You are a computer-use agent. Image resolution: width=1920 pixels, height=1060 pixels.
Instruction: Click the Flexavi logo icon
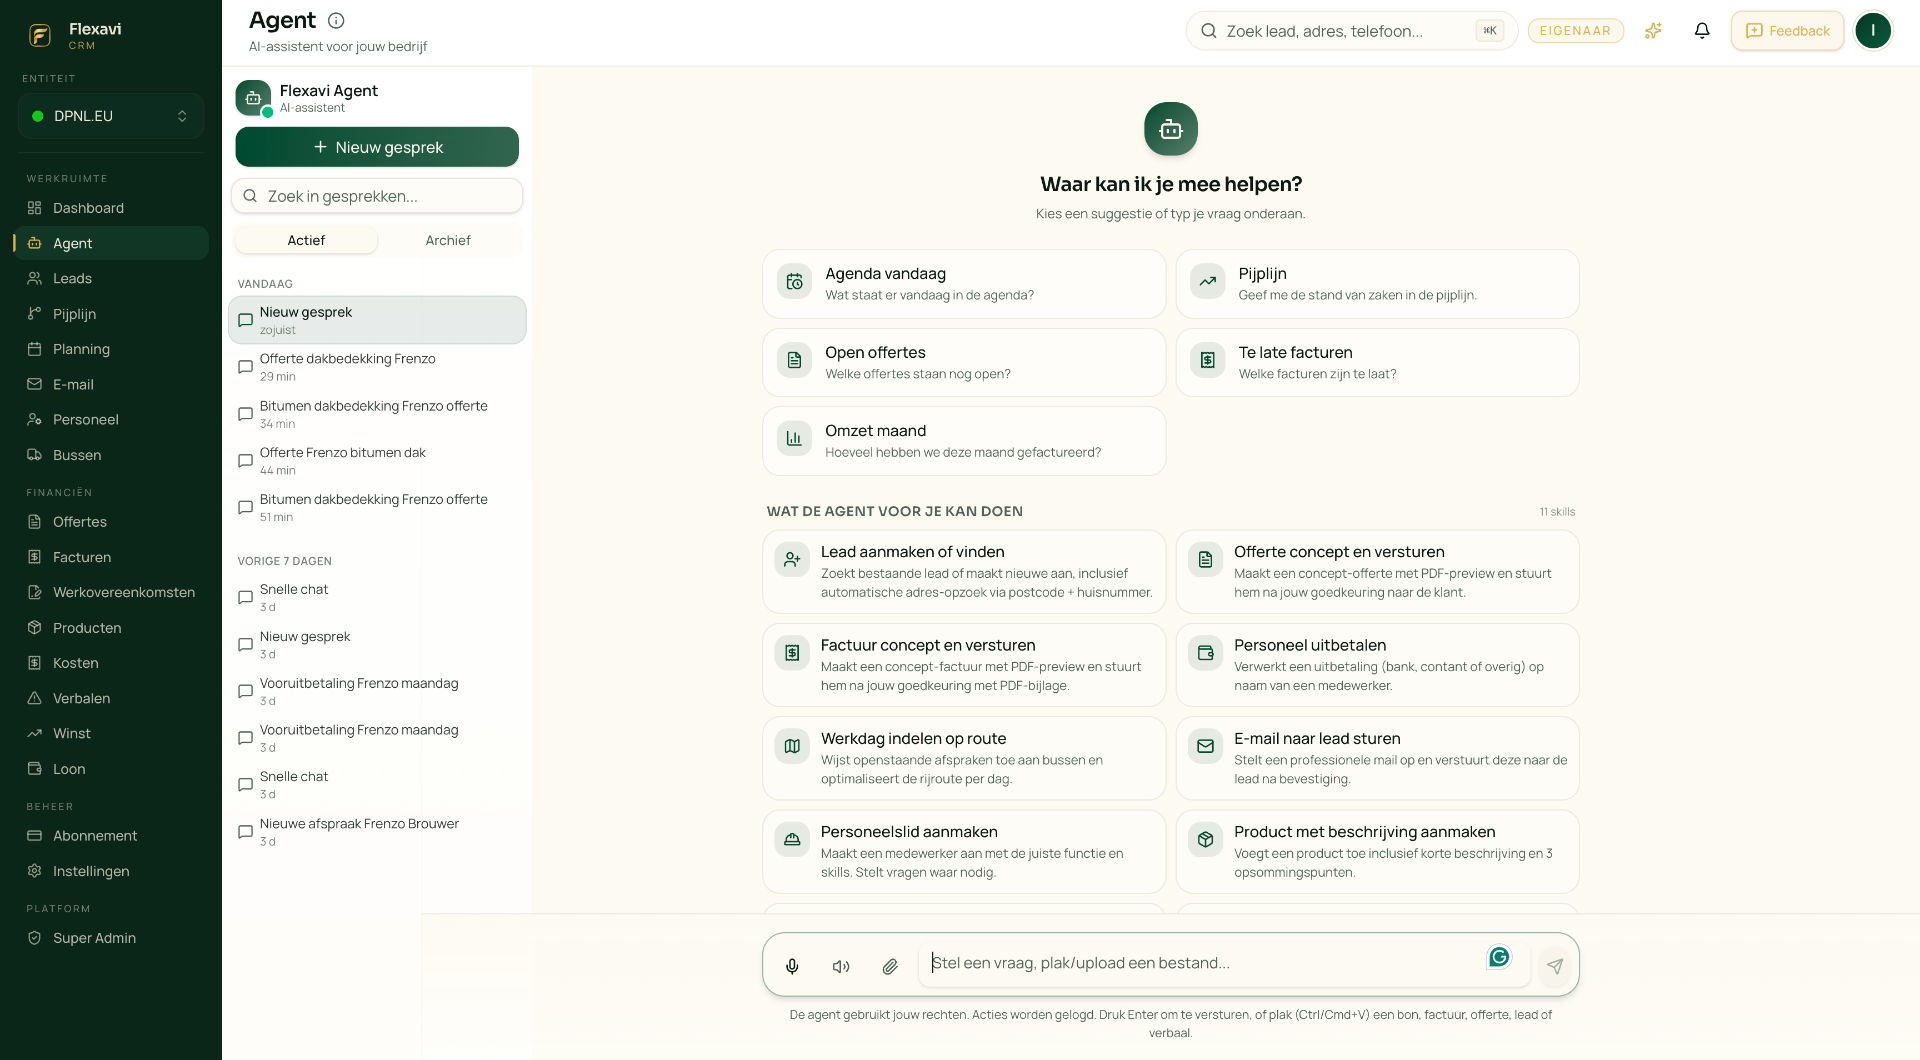[x=40, y=36]
